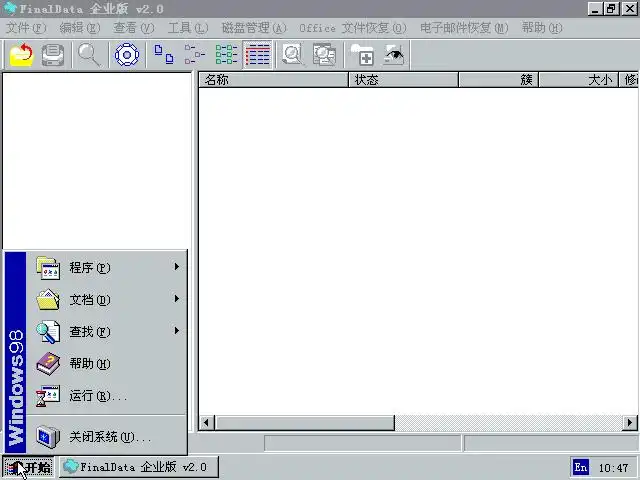
Task: Open the 磁盘管理(A) menu
Action: 254,28
